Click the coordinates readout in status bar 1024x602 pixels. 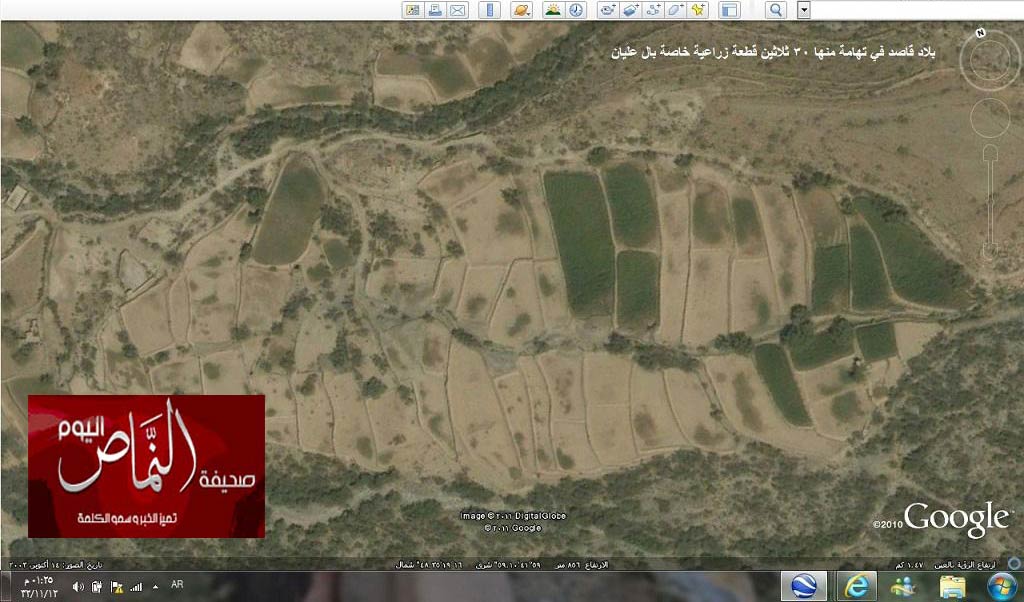(468, 565)
